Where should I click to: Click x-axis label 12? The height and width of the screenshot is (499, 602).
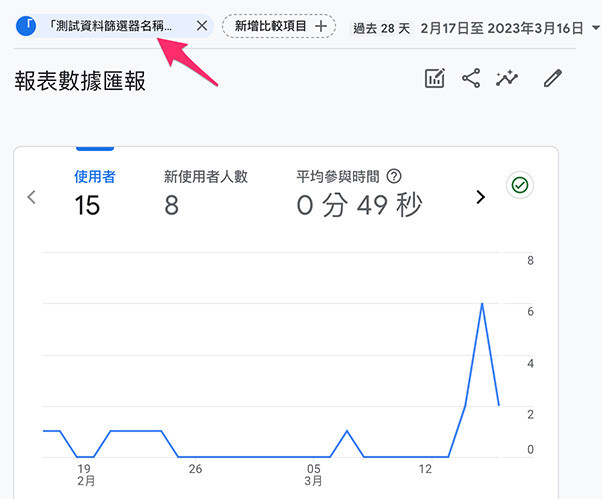click(x=425, y=469)
